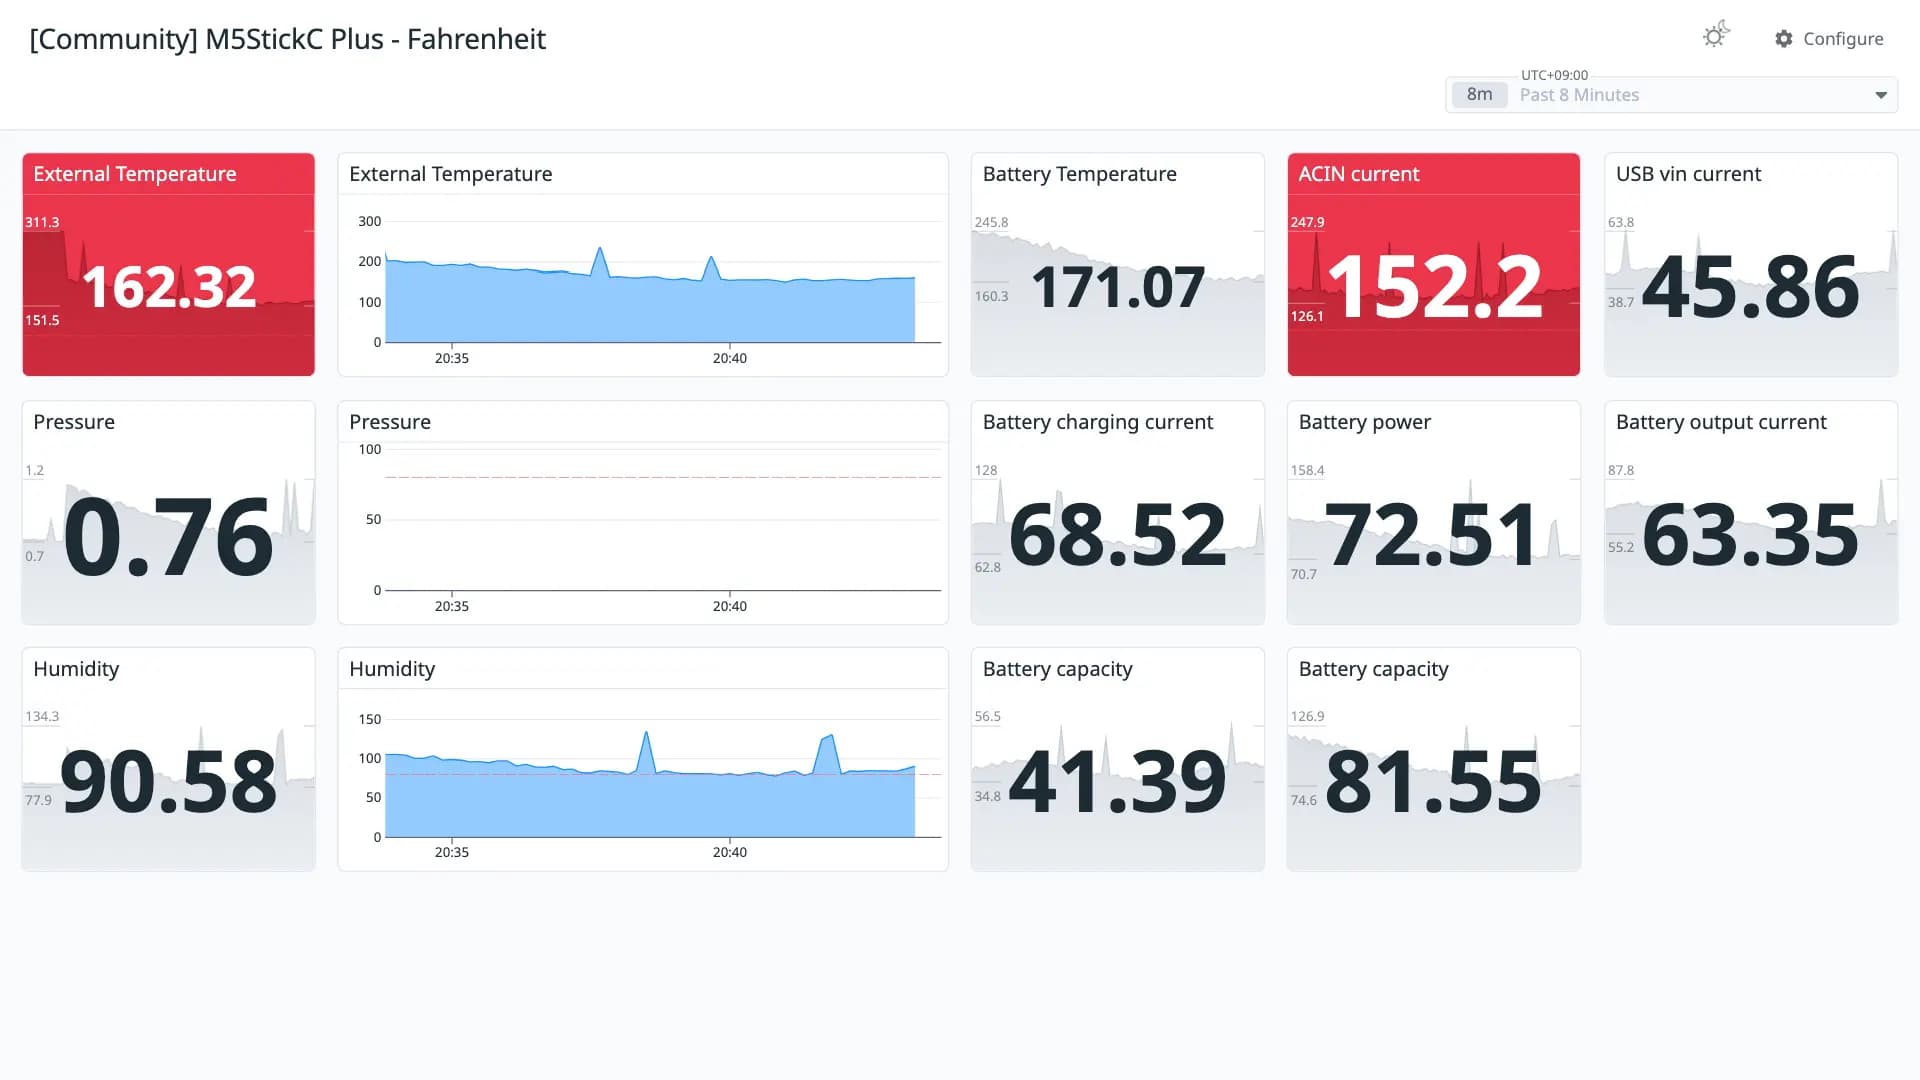The image size is (1920, 1080).
Task: Click the Battery charging current title
Action: pos(1097,422)
